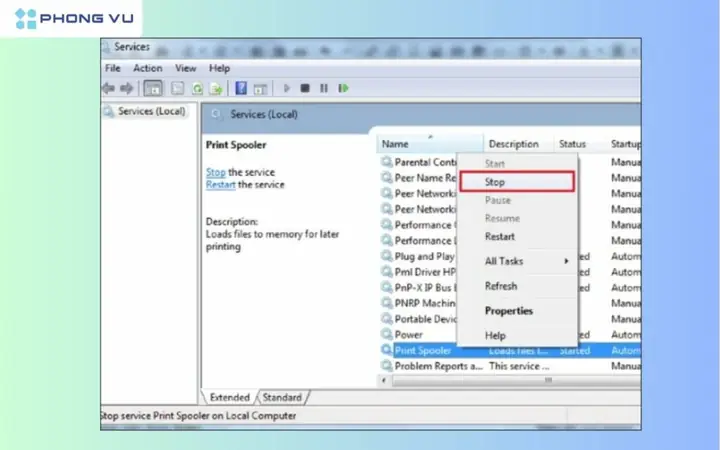Click gear icon beside Parental Controls row
The height and width of the screenshot is (450, 720).
[387, 162]
